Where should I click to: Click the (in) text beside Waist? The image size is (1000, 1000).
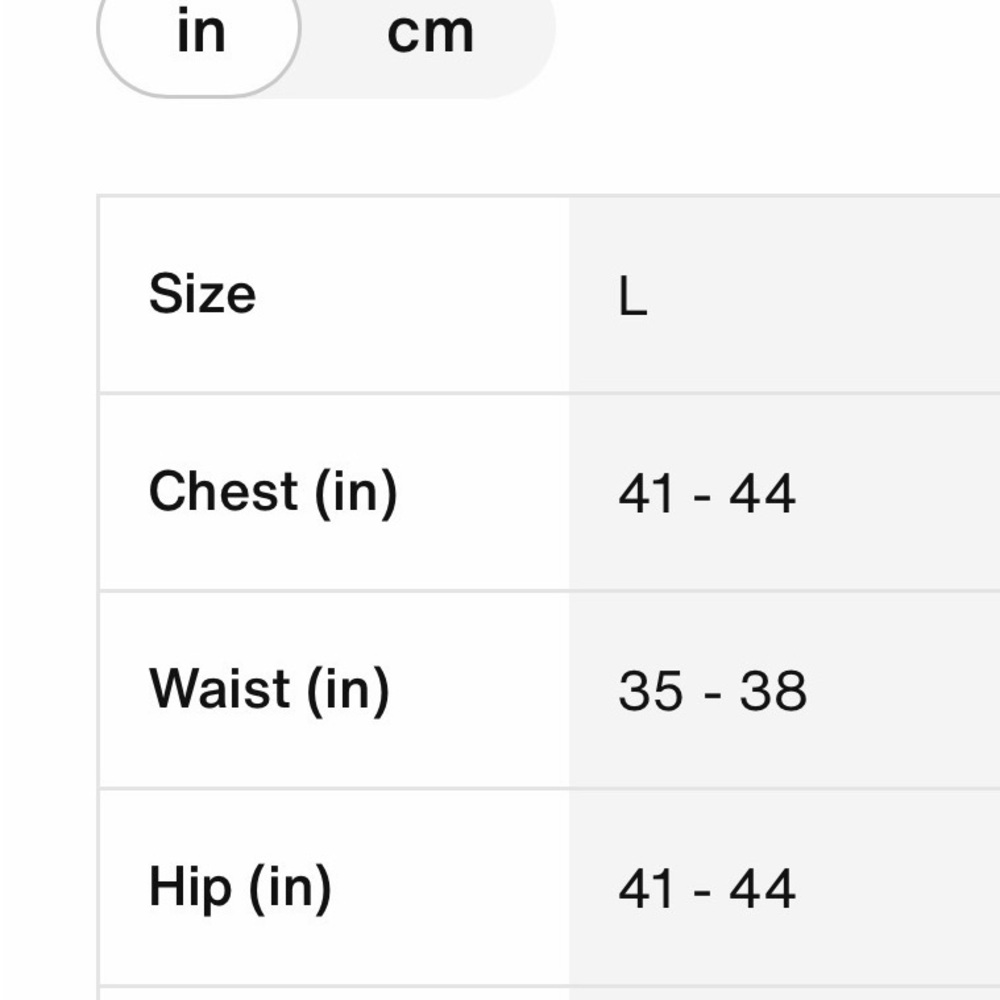348,691
